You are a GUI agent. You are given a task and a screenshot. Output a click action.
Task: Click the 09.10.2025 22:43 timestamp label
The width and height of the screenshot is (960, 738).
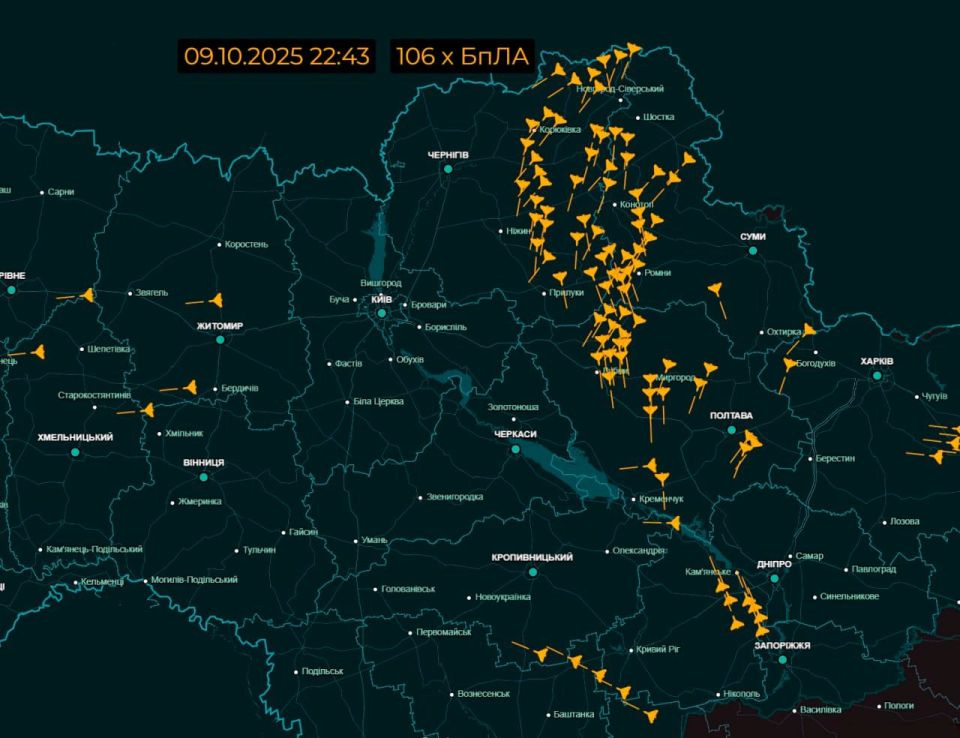click(276, 56)
